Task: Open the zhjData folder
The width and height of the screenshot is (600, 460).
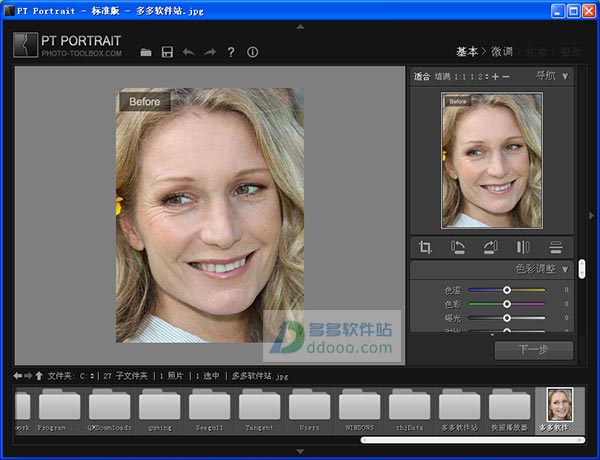Action: [409, 409]
